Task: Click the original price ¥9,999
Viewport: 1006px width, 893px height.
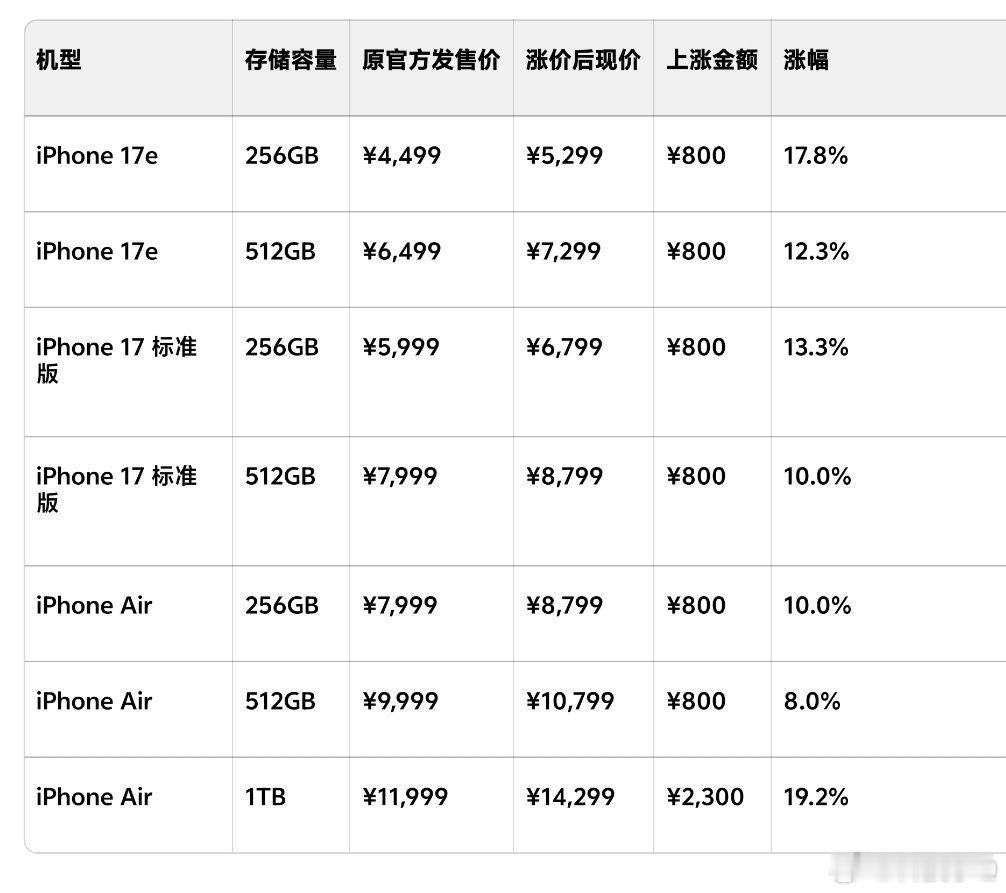Action: [400, 701]
